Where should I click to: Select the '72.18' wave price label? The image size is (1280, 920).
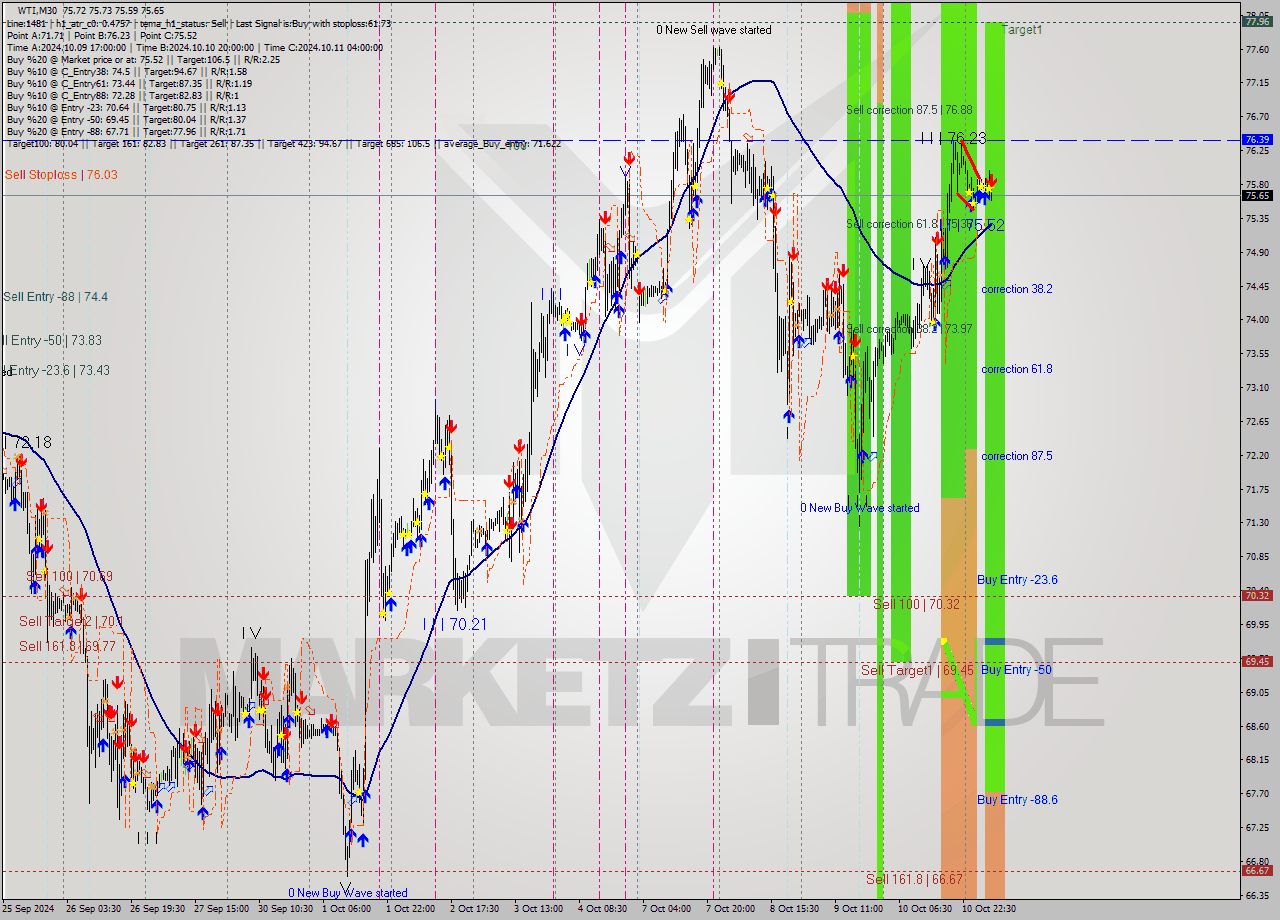tap(32, 442)
